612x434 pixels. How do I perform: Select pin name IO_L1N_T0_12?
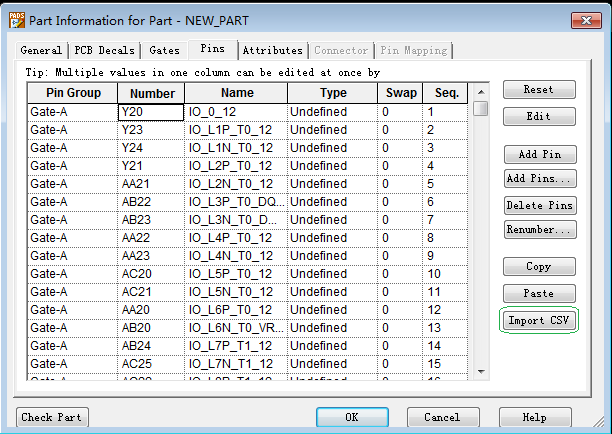(x=236, y=148)
